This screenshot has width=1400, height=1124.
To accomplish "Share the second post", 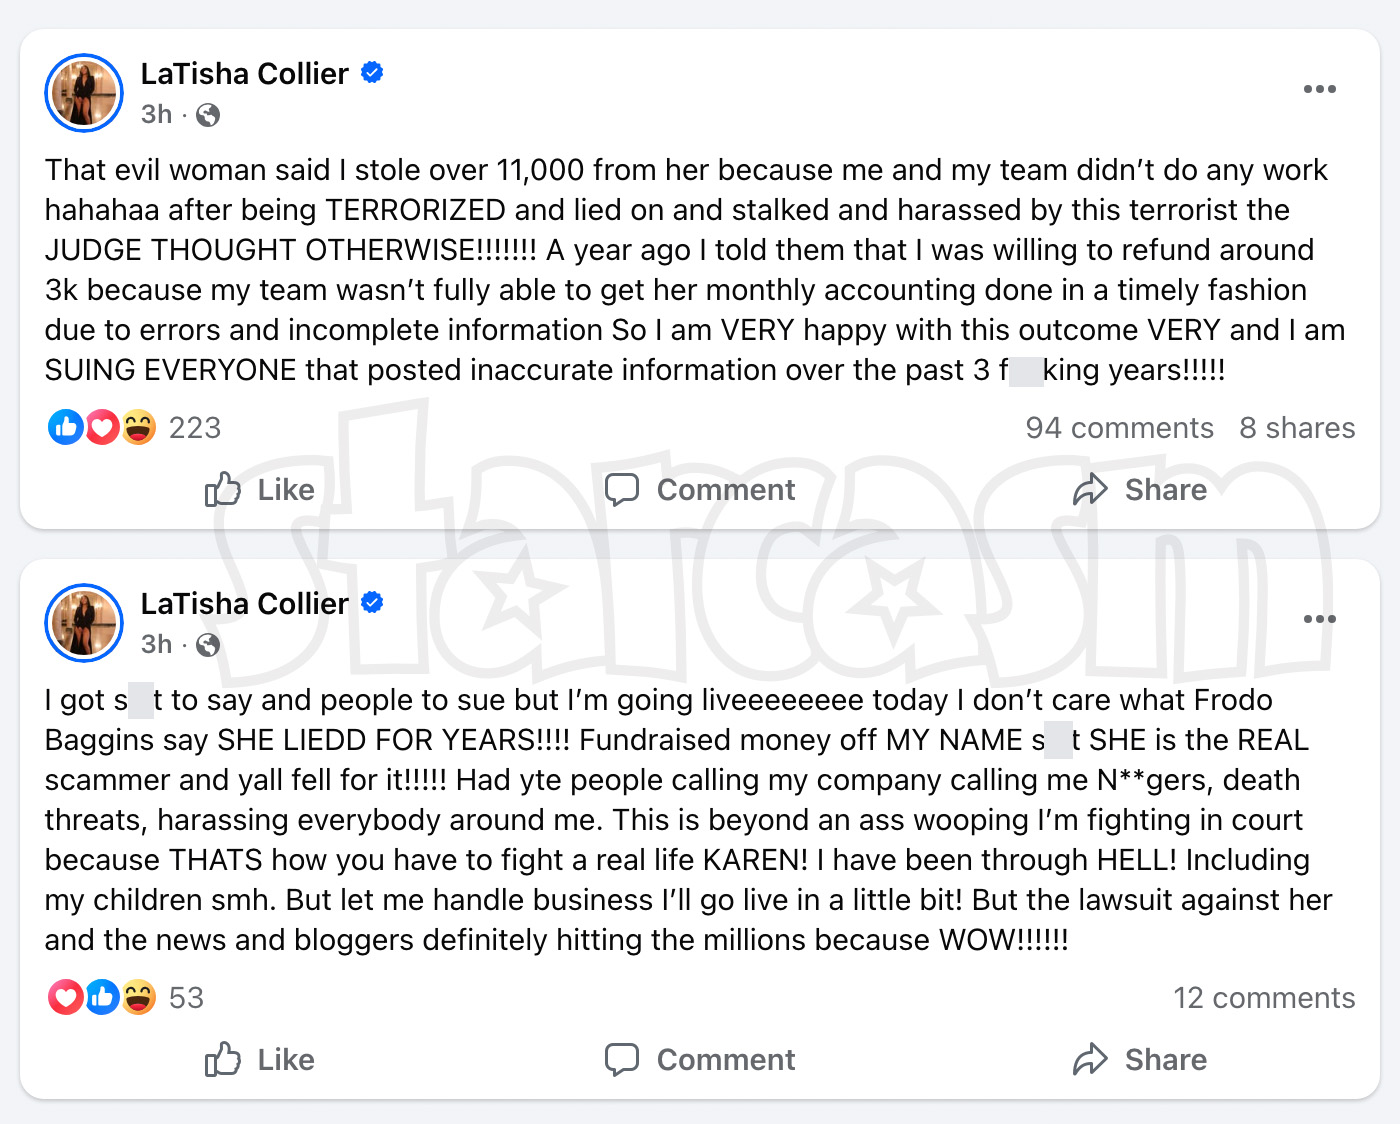I will pyautogui.click(x=1140, y=1060).
